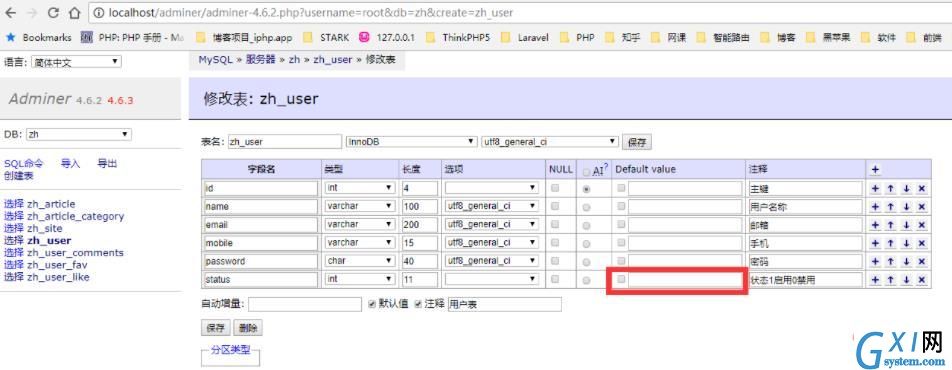
Task: Enable default value checkbox for name
Action: tap(620, 207)
